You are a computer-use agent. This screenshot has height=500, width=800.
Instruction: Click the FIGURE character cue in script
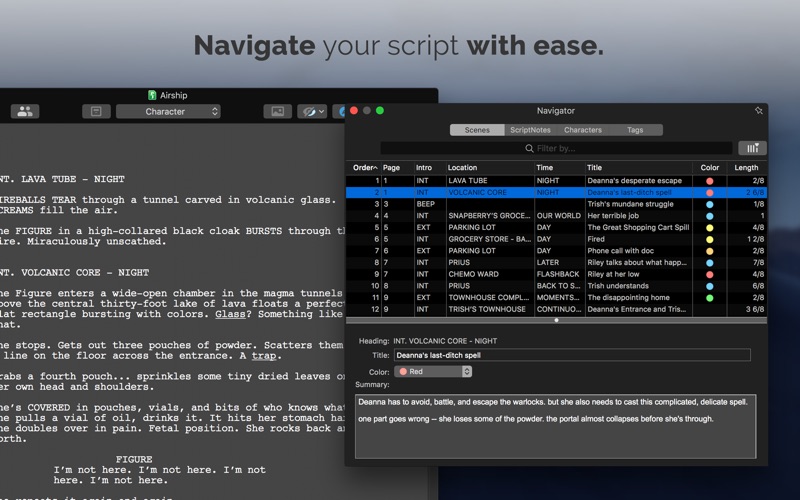134,459
